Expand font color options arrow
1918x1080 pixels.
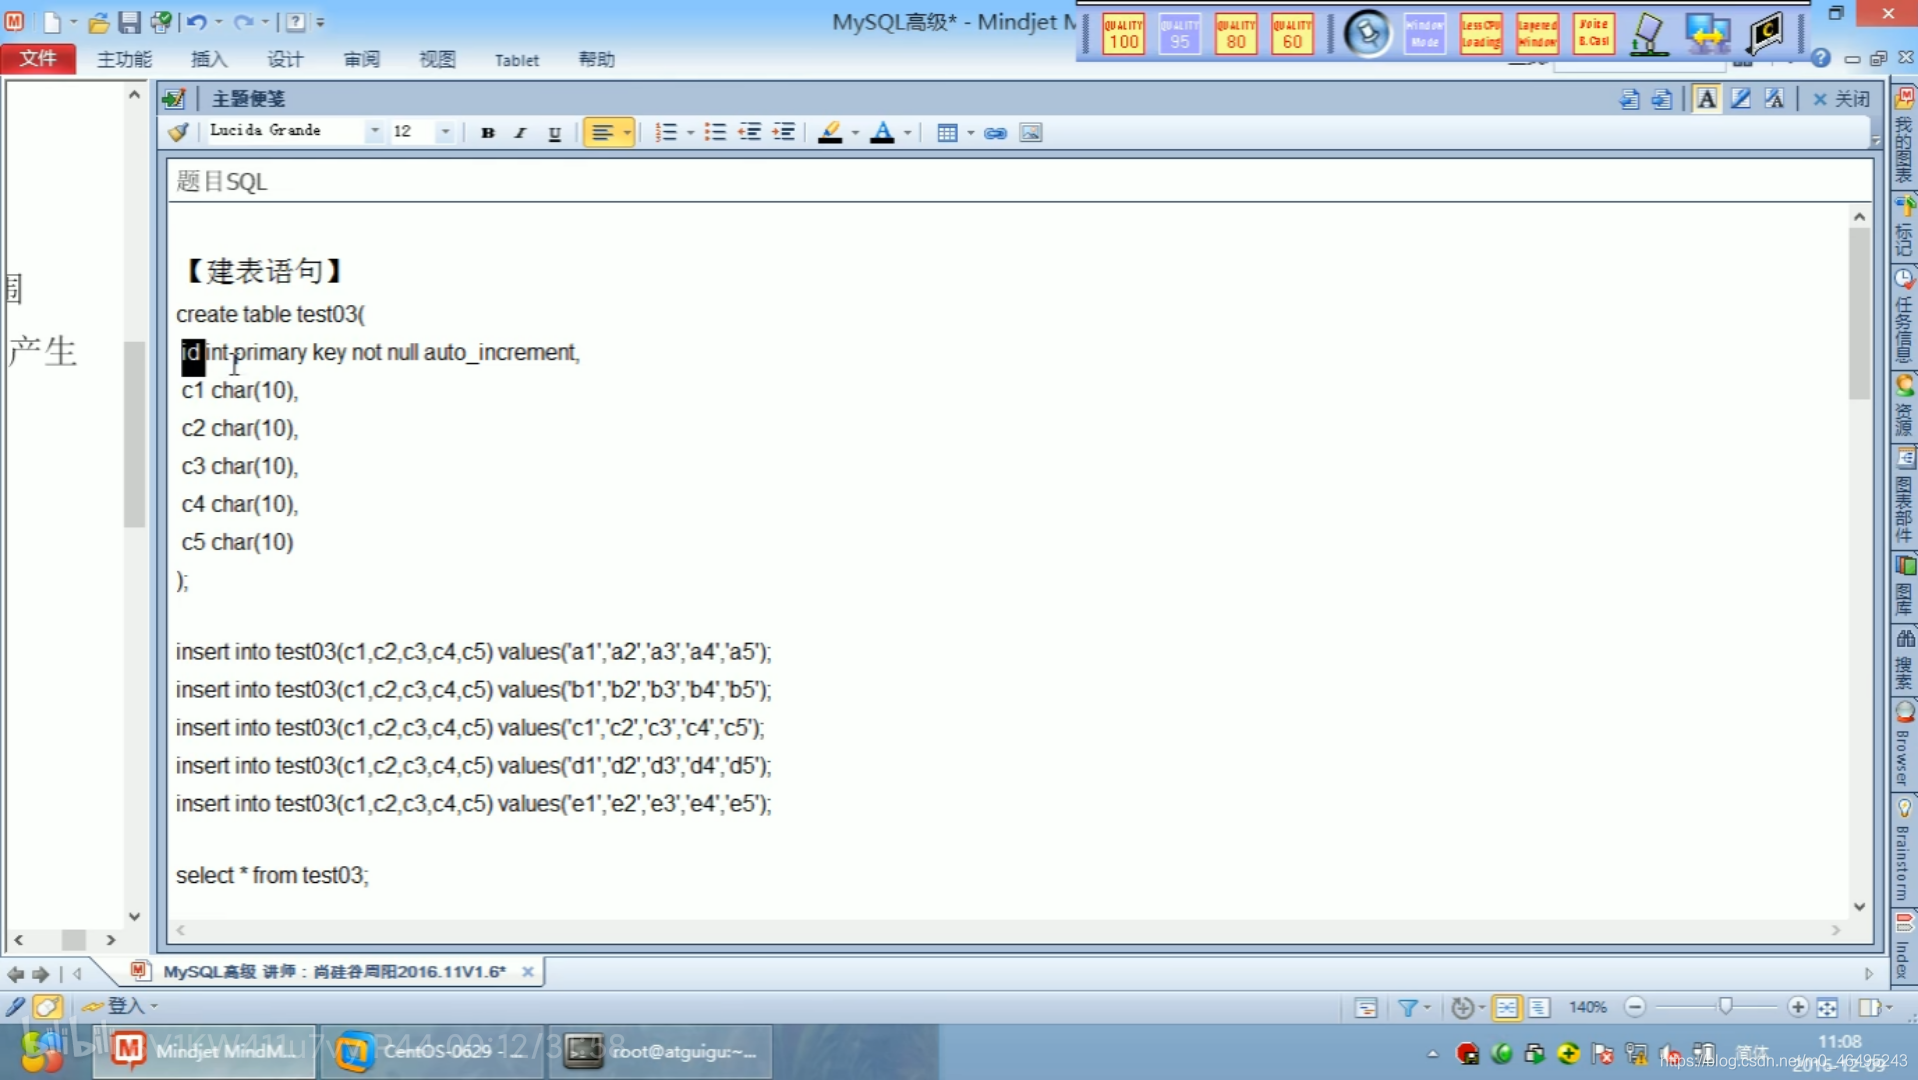[908, 132]
